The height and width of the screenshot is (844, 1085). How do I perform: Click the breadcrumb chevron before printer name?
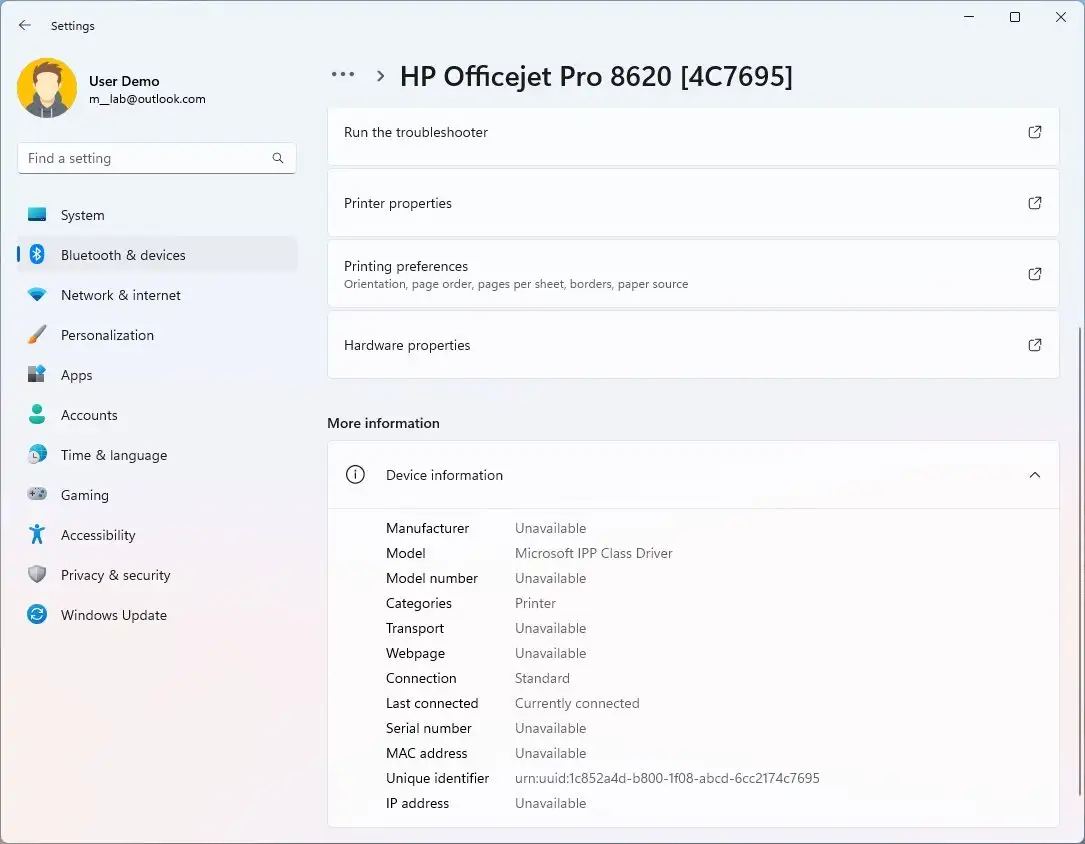coord(381,76)
